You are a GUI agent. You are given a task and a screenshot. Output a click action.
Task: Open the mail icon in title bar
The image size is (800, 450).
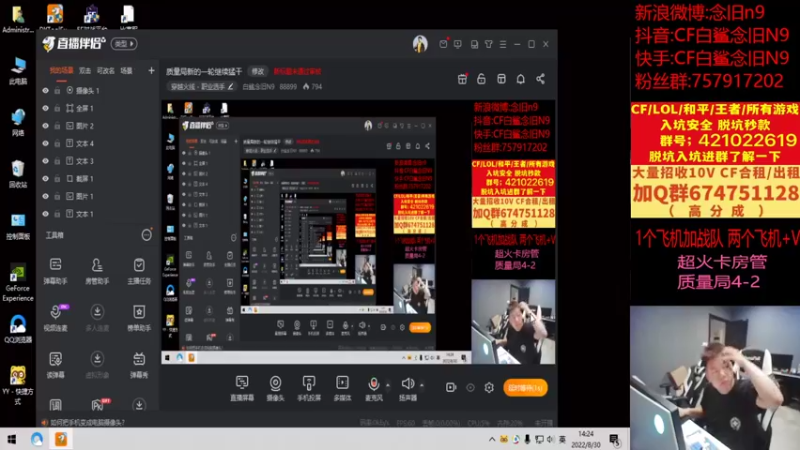pos(443,44)
